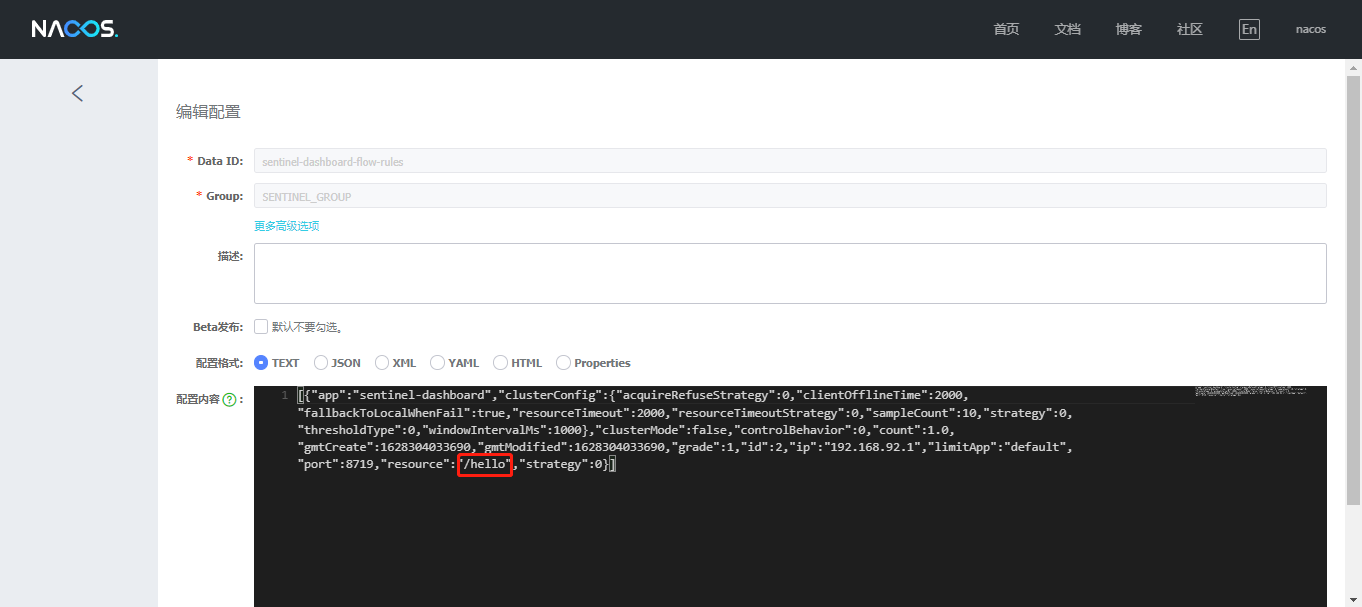Click the Nacos logo

pyautogui.click(x=75, y=29)
